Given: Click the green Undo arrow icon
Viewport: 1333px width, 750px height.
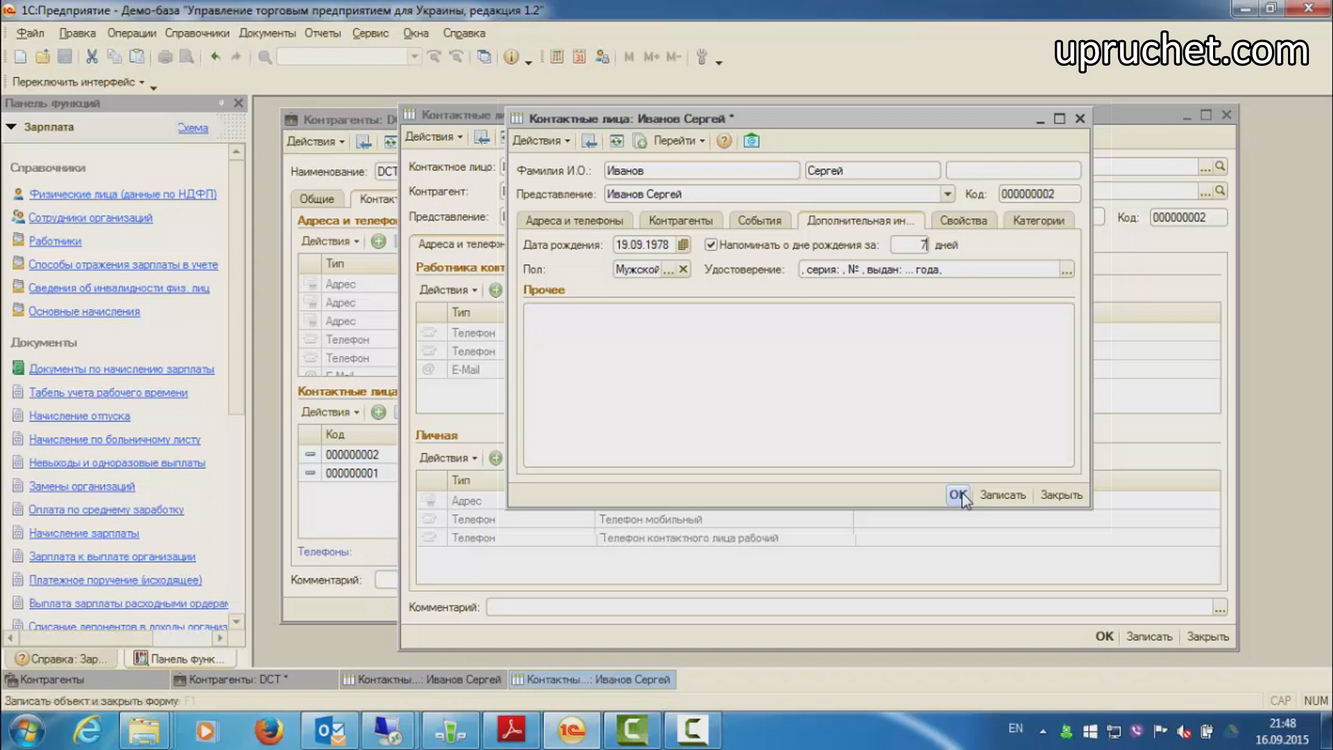Looking at the screenshot, I should (x=215, y=57).
